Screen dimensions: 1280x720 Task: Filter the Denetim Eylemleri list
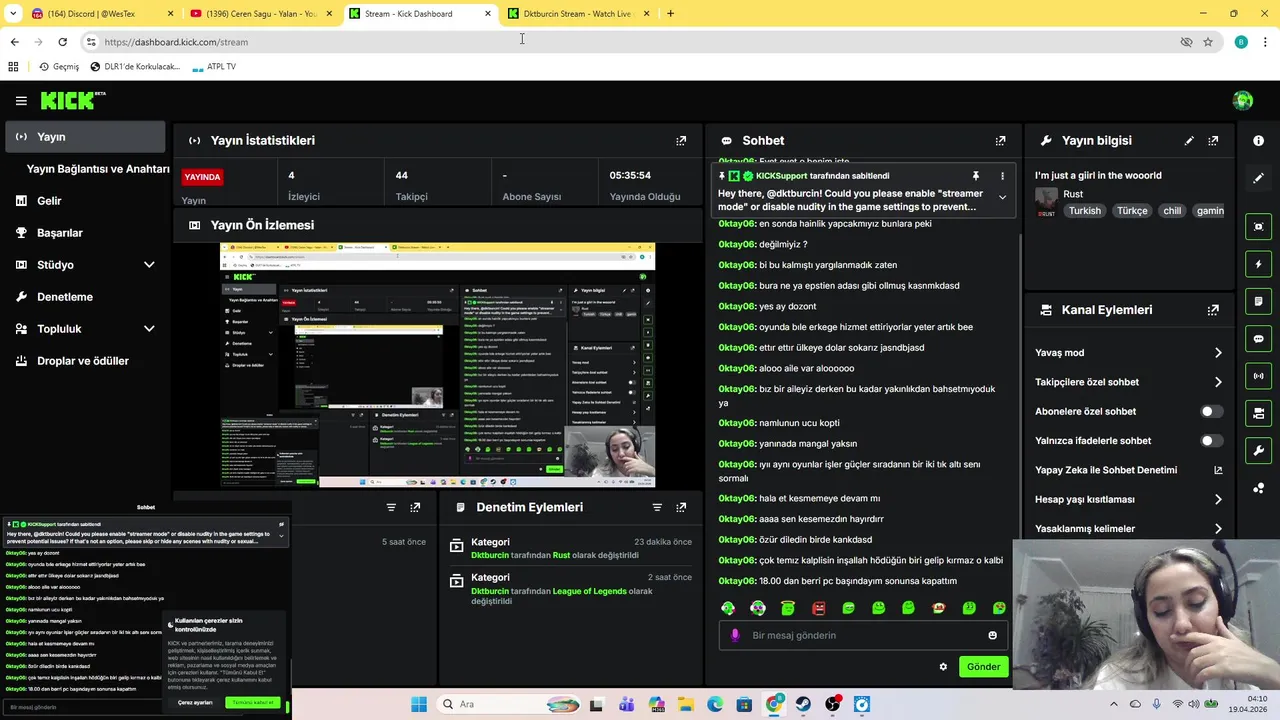[x=657, y=508]
